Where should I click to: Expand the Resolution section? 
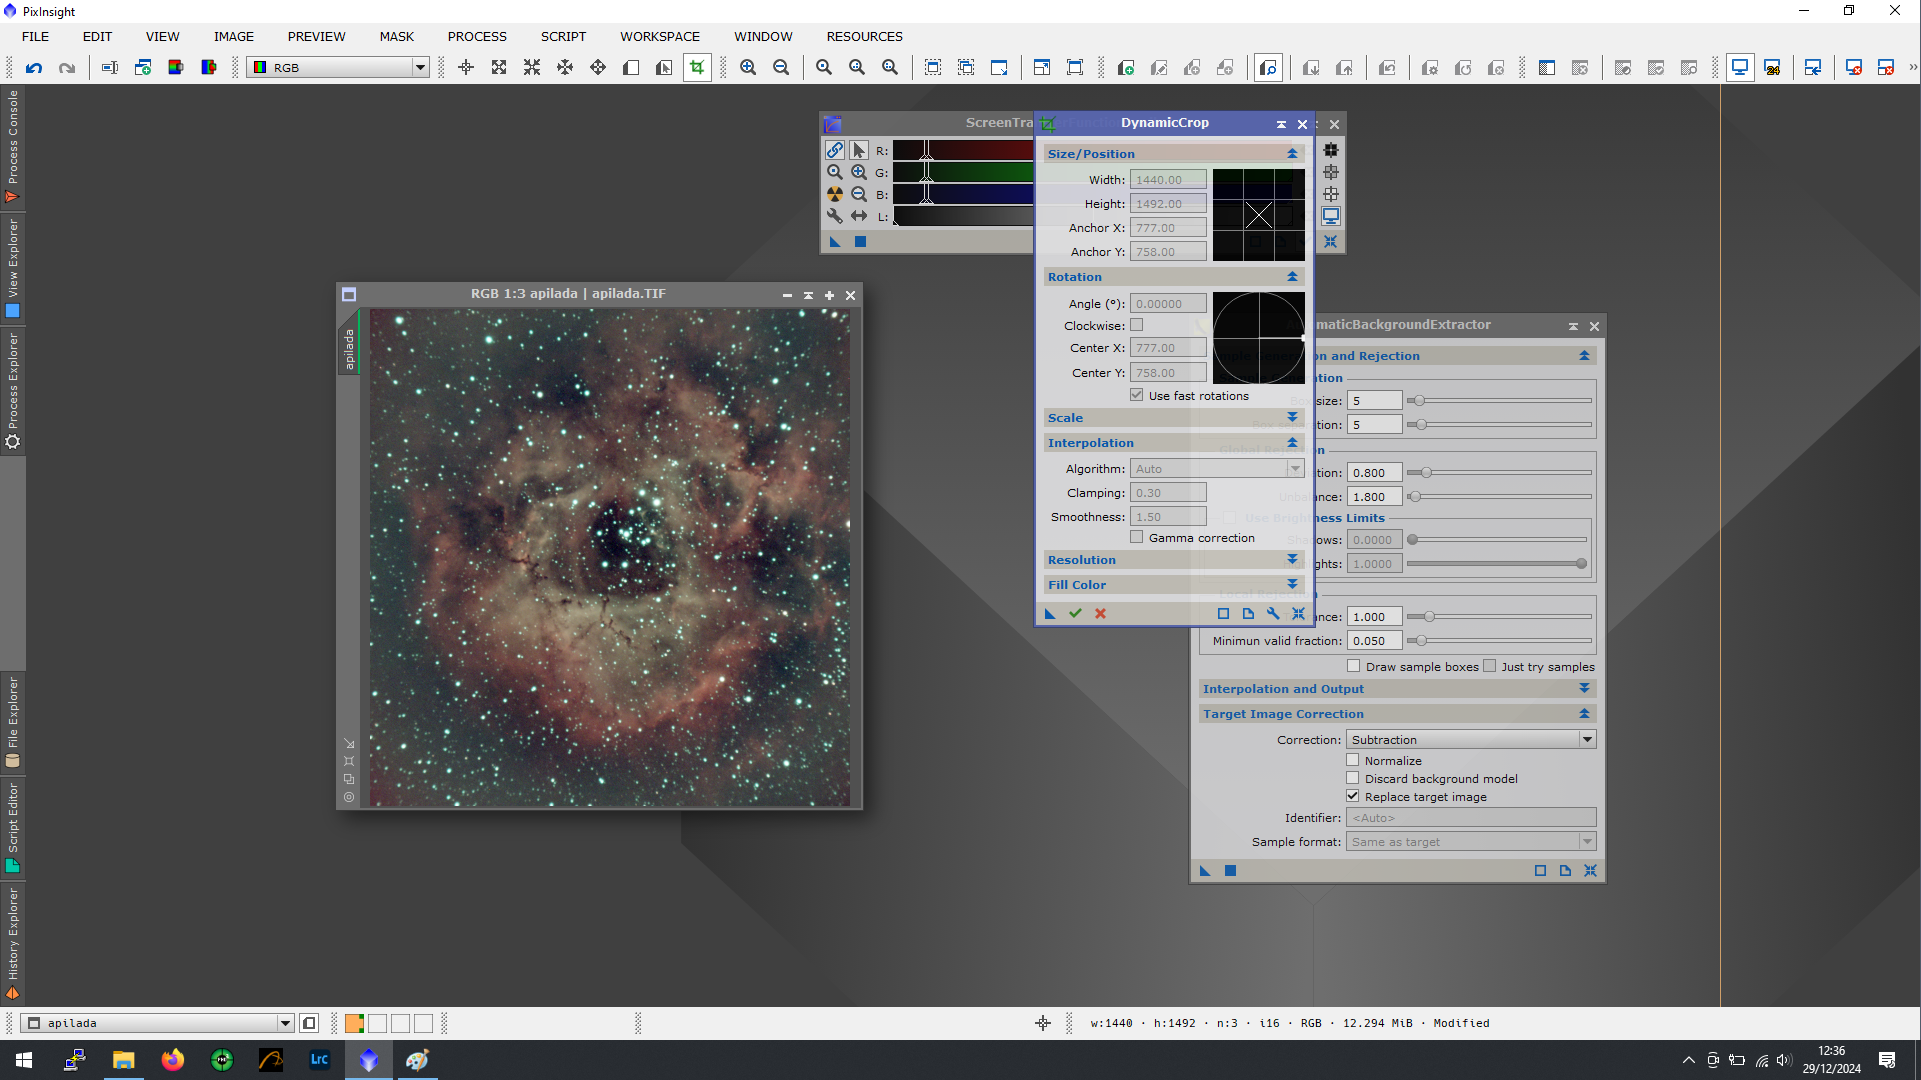(1292, 560)
